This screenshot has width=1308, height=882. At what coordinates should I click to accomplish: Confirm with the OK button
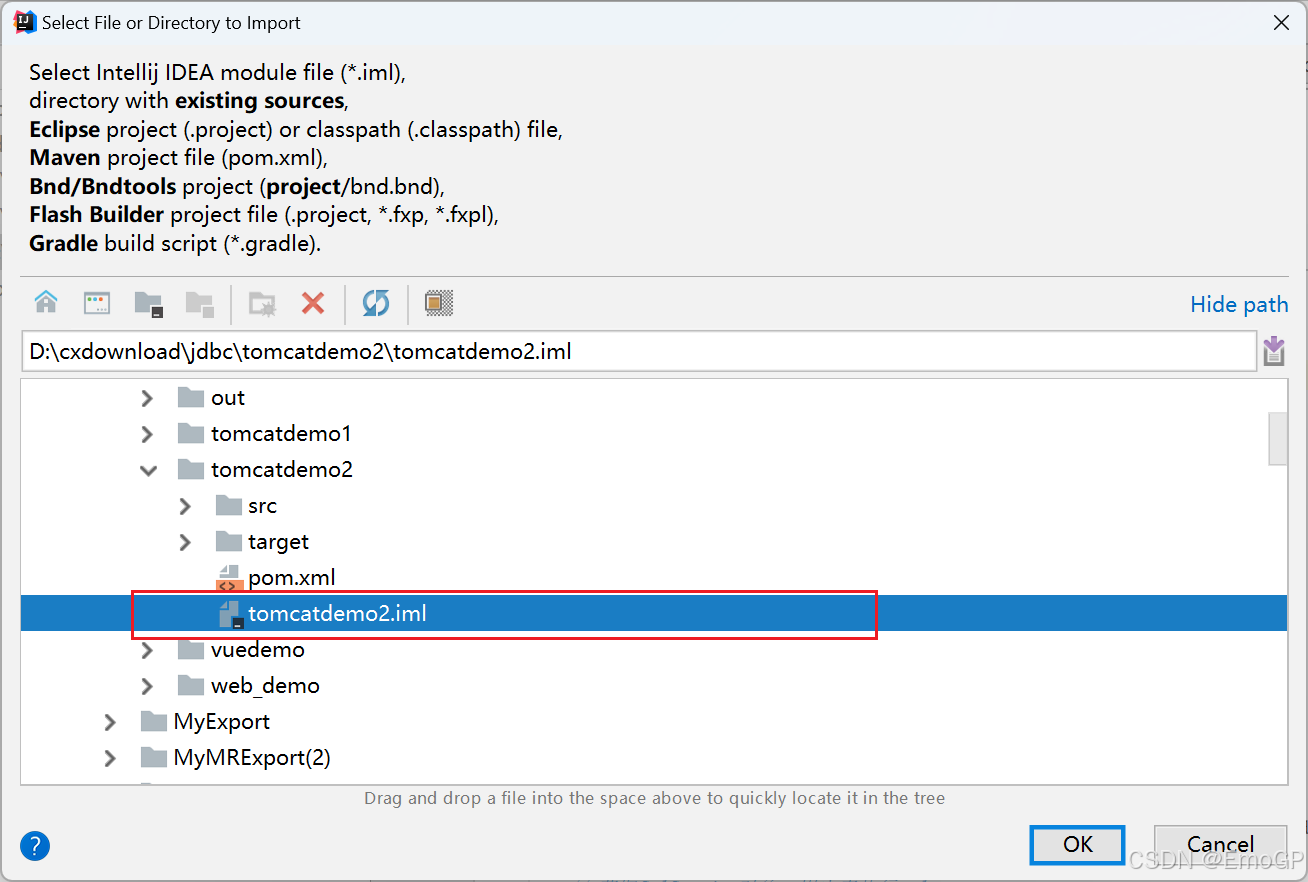click(x=1077, y=844)
